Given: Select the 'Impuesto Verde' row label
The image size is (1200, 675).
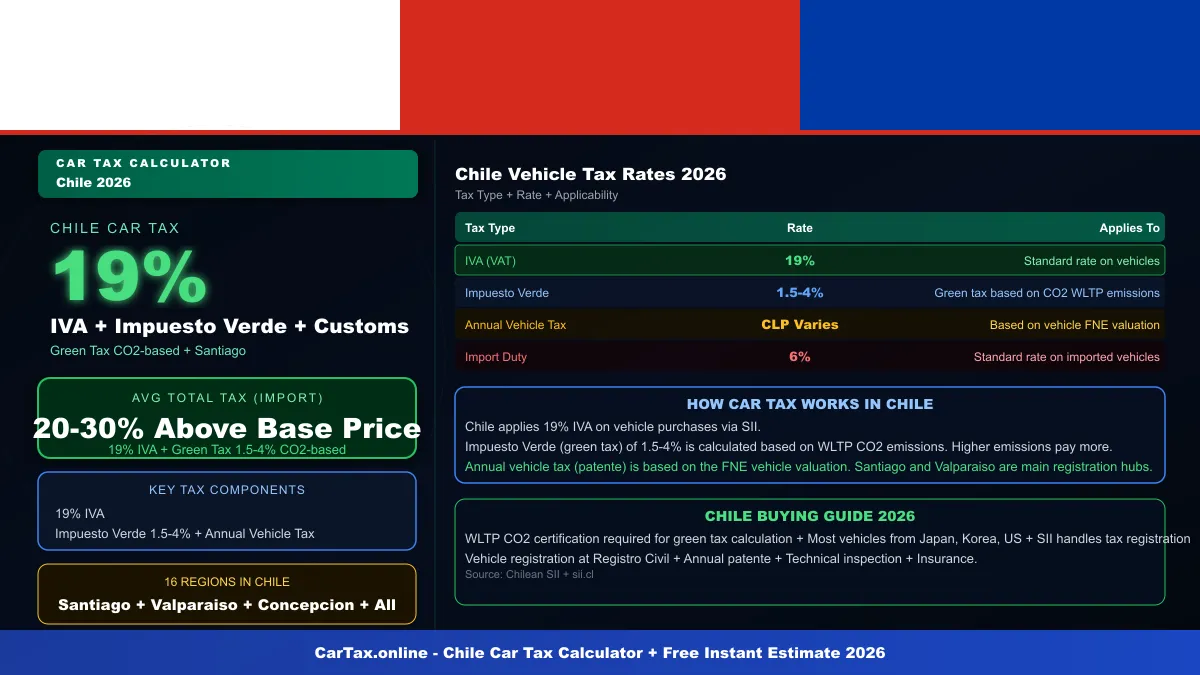Looking at the screenshot, I should pos(507,293).
